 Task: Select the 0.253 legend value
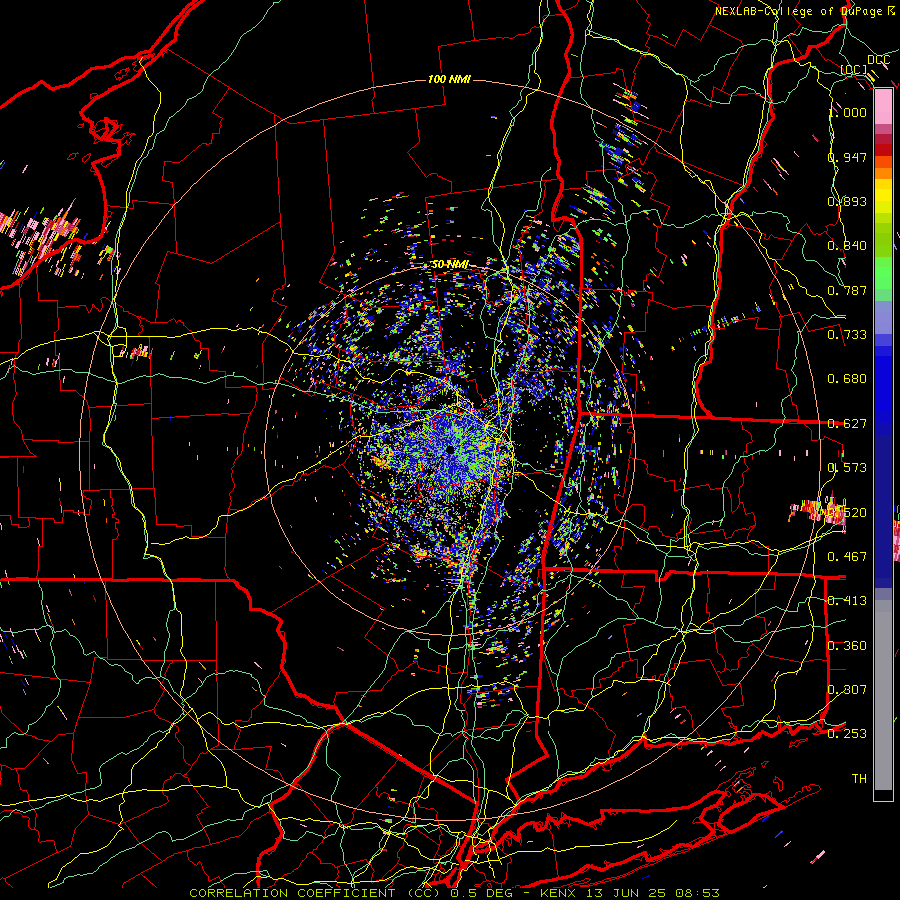(x=848, y=734)
